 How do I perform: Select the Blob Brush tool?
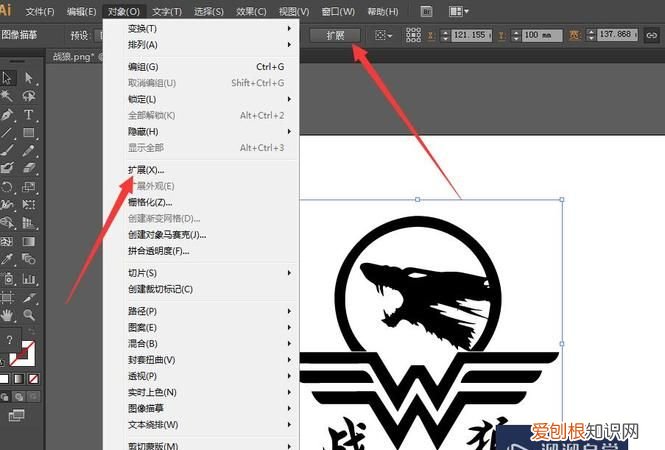click(7, 168)
